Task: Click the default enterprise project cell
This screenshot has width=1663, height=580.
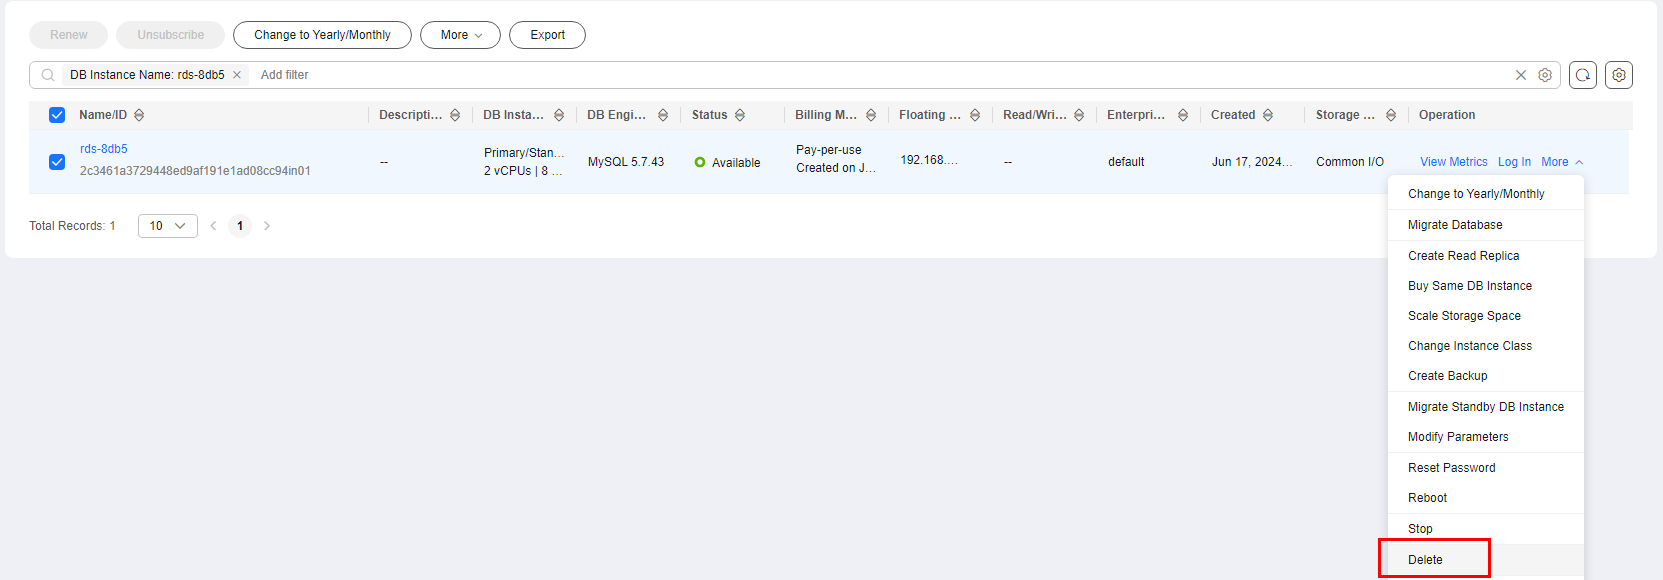Action: 1126,162
